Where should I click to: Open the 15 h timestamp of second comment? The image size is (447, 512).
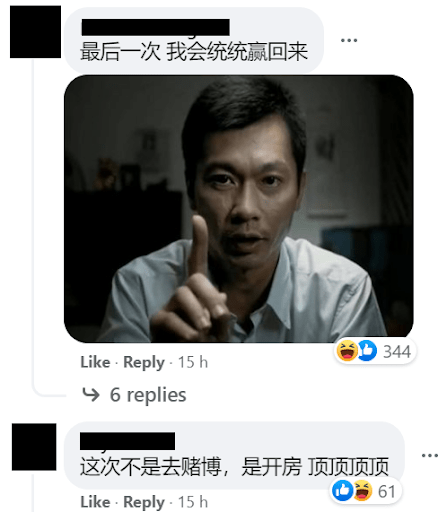pos(193,502)
